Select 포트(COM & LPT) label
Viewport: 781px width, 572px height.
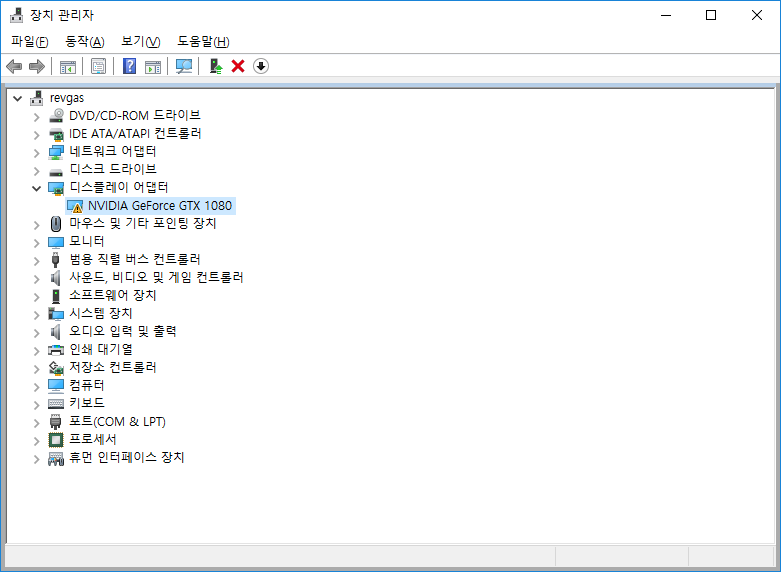117,422
